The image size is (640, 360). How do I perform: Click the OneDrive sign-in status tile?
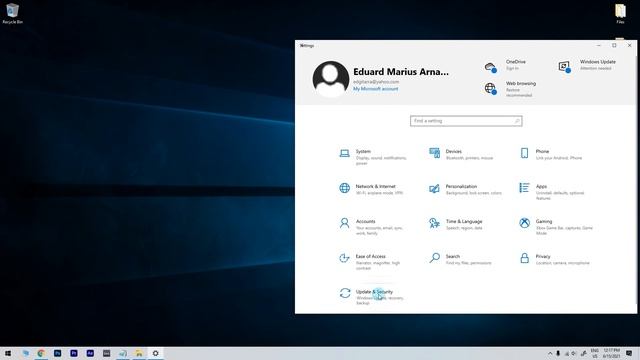click(x=505, y=65)
